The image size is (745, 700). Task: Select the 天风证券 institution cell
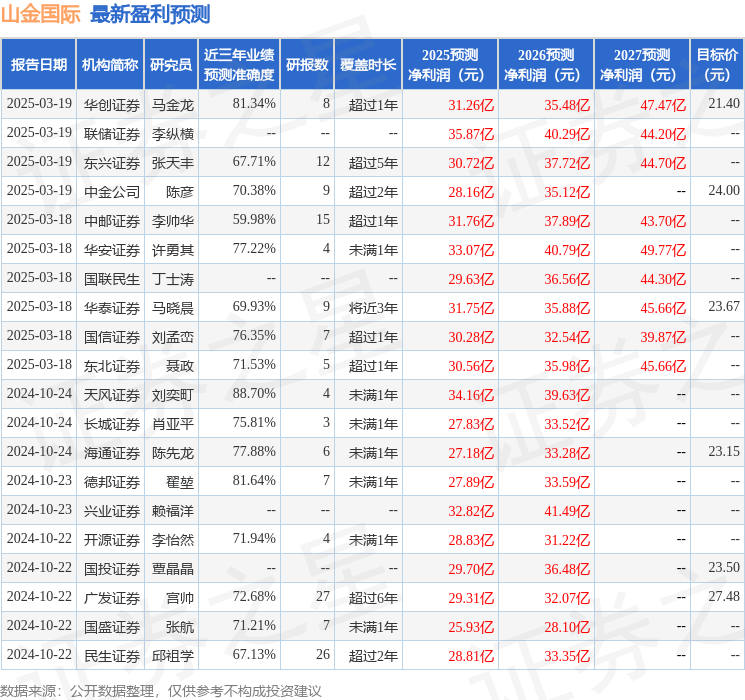click(x=112, y=394)
